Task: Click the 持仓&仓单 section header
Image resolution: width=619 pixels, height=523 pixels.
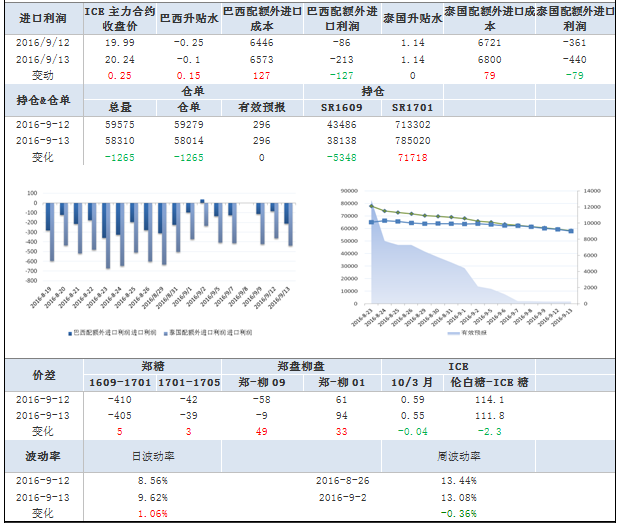Action: coord(44,99)
